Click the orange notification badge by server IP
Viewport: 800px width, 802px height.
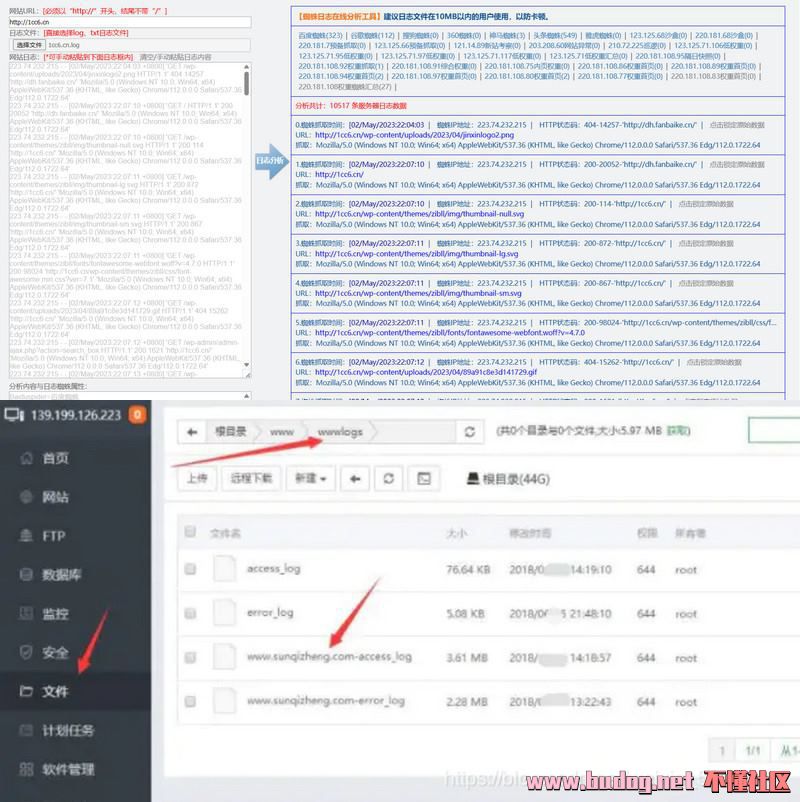(x=137, y=414)
